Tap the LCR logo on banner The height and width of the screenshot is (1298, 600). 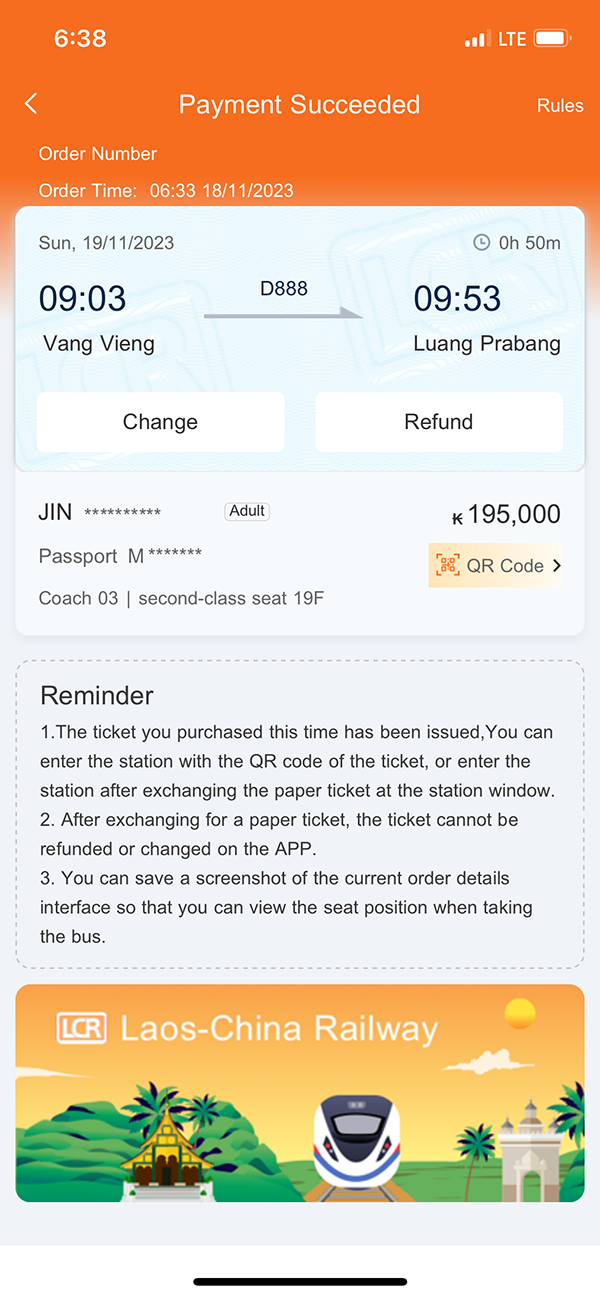click(82, 1029)
